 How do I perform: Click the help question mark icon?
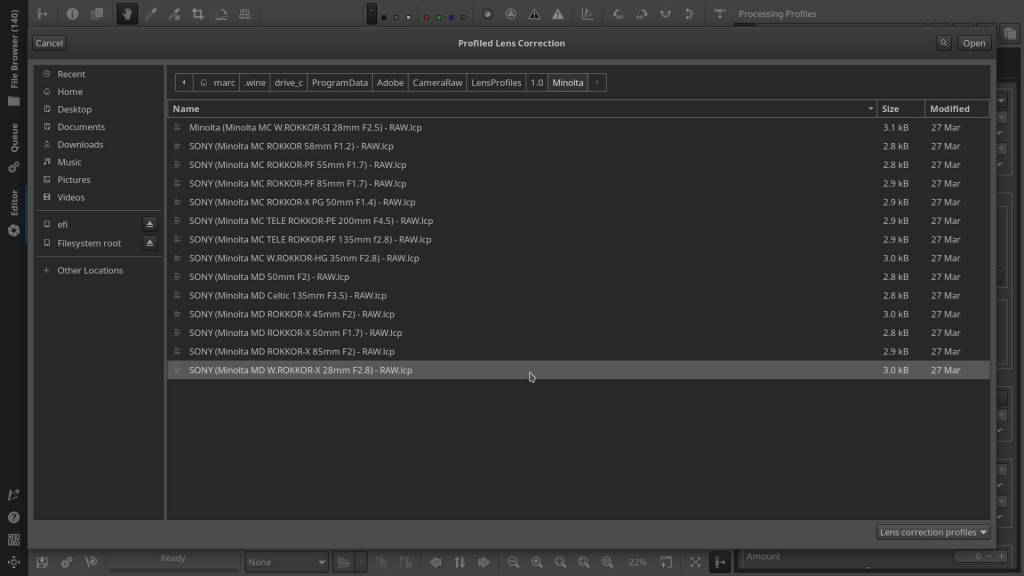click(14, 518)
